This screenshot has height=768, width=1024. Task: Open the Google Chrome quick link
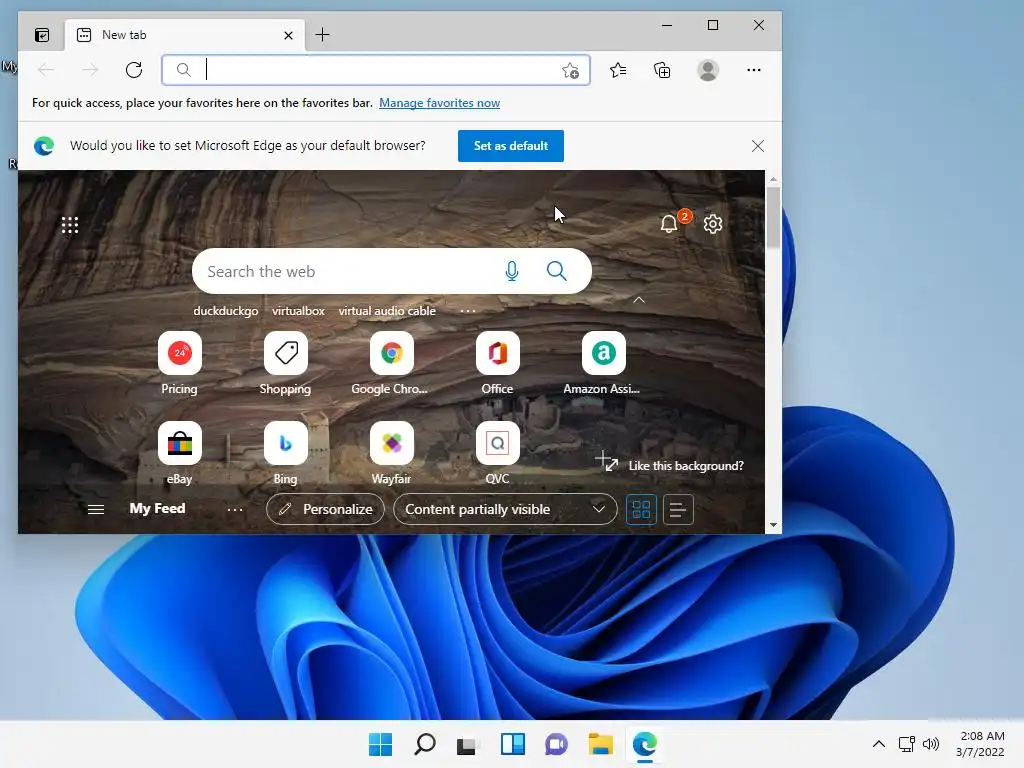(x=391, y=363)
